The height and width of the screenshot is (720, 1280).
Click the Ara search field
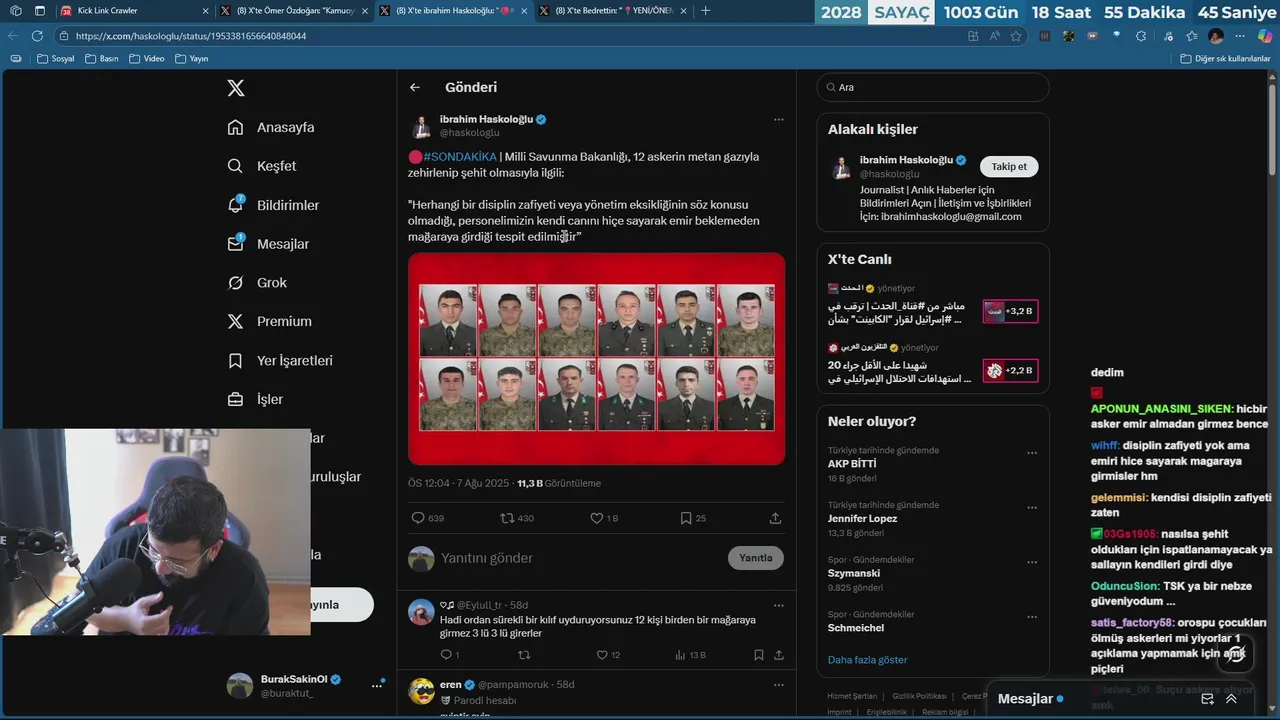coord(933,87)
